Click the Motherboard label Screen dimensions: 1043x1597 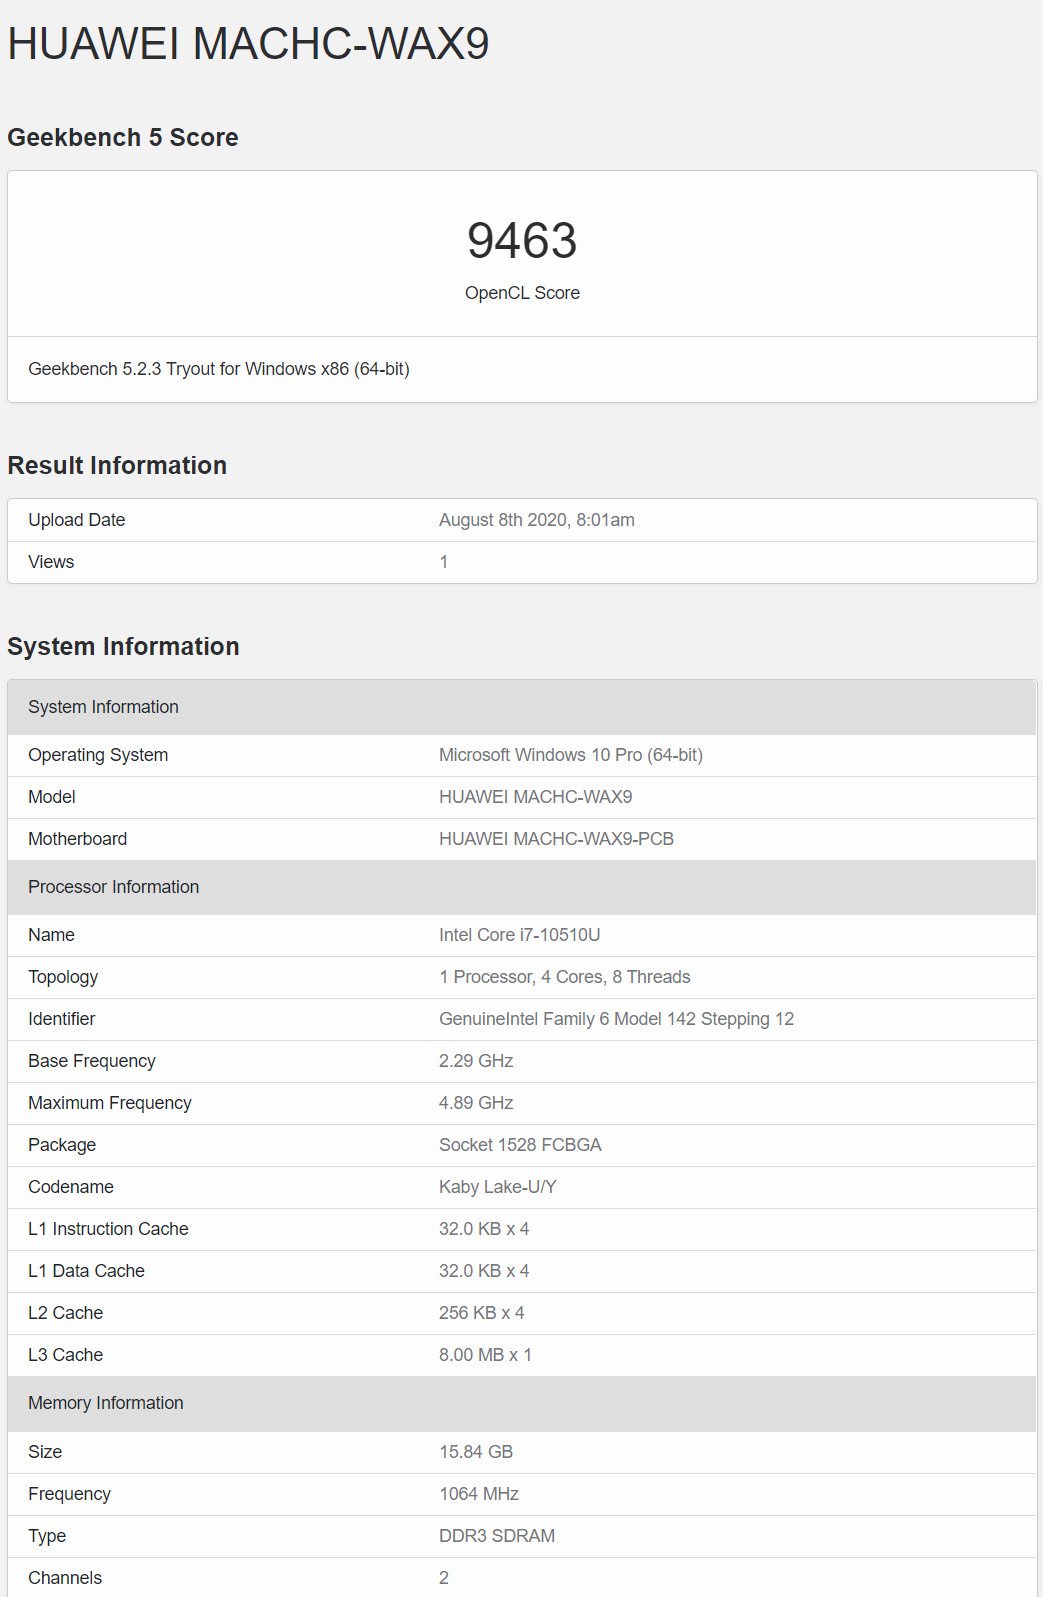tap(78, 839)
